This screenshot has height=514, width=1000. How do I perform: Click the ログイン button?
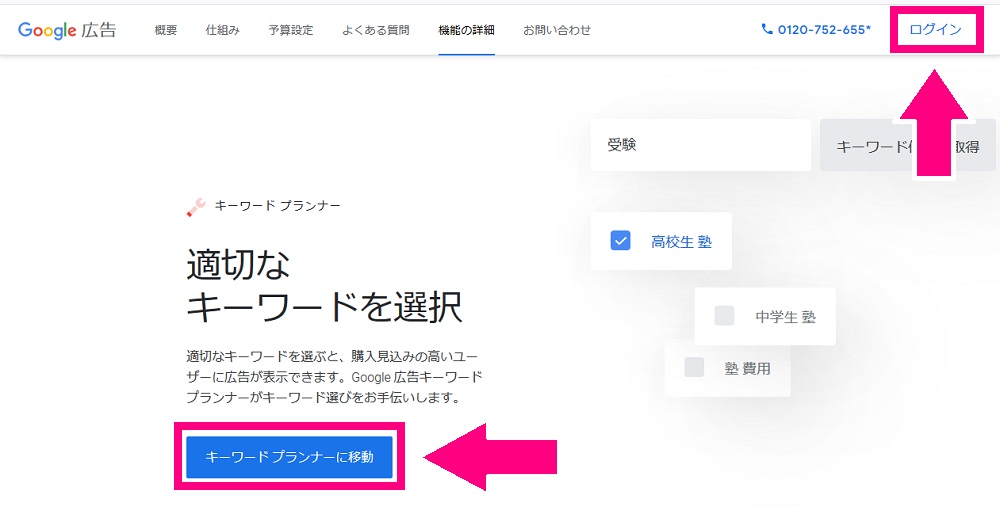point(936,29)
